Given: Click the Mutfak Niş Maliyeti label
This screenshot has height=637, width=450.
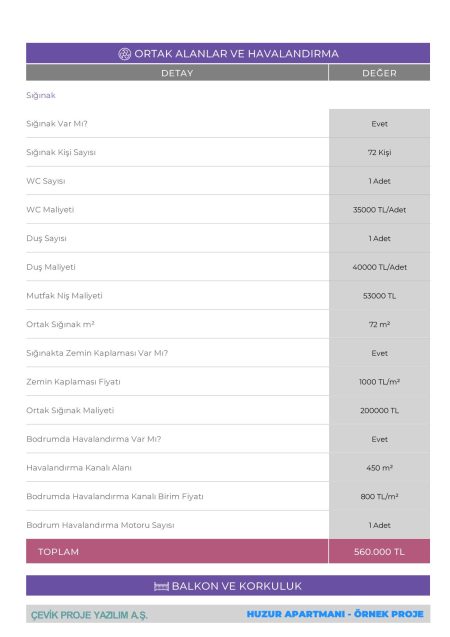Looking at the screenshot, I should click(64, 296).
